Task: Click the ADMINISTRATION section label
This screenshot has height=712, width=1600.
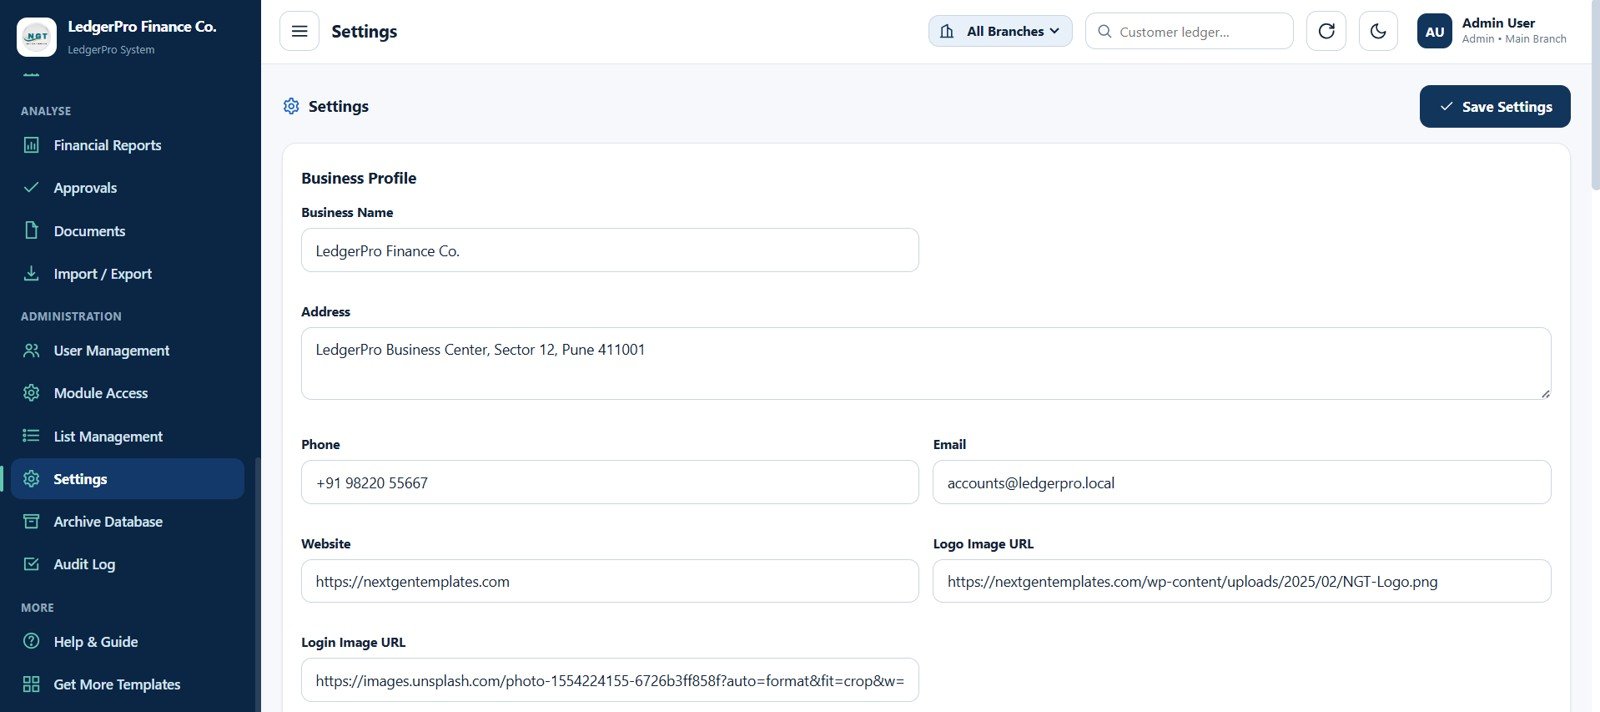Action: coord(71,316)
